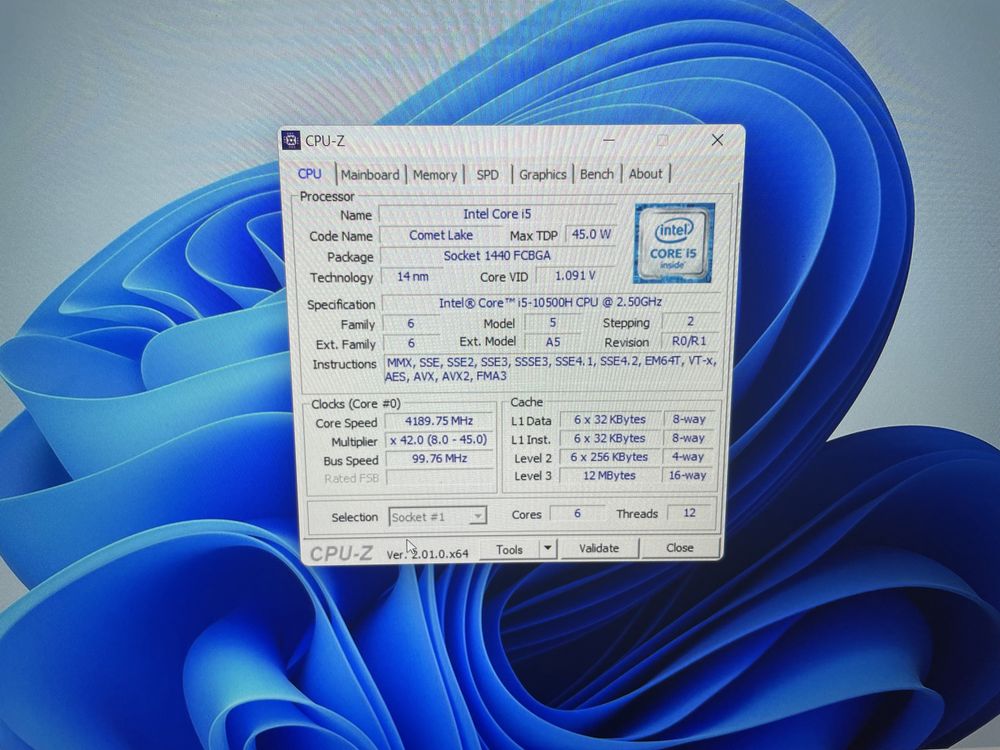
Task: Click the Code Name value 'Comet Lake'
Action: tap(441, 235)
